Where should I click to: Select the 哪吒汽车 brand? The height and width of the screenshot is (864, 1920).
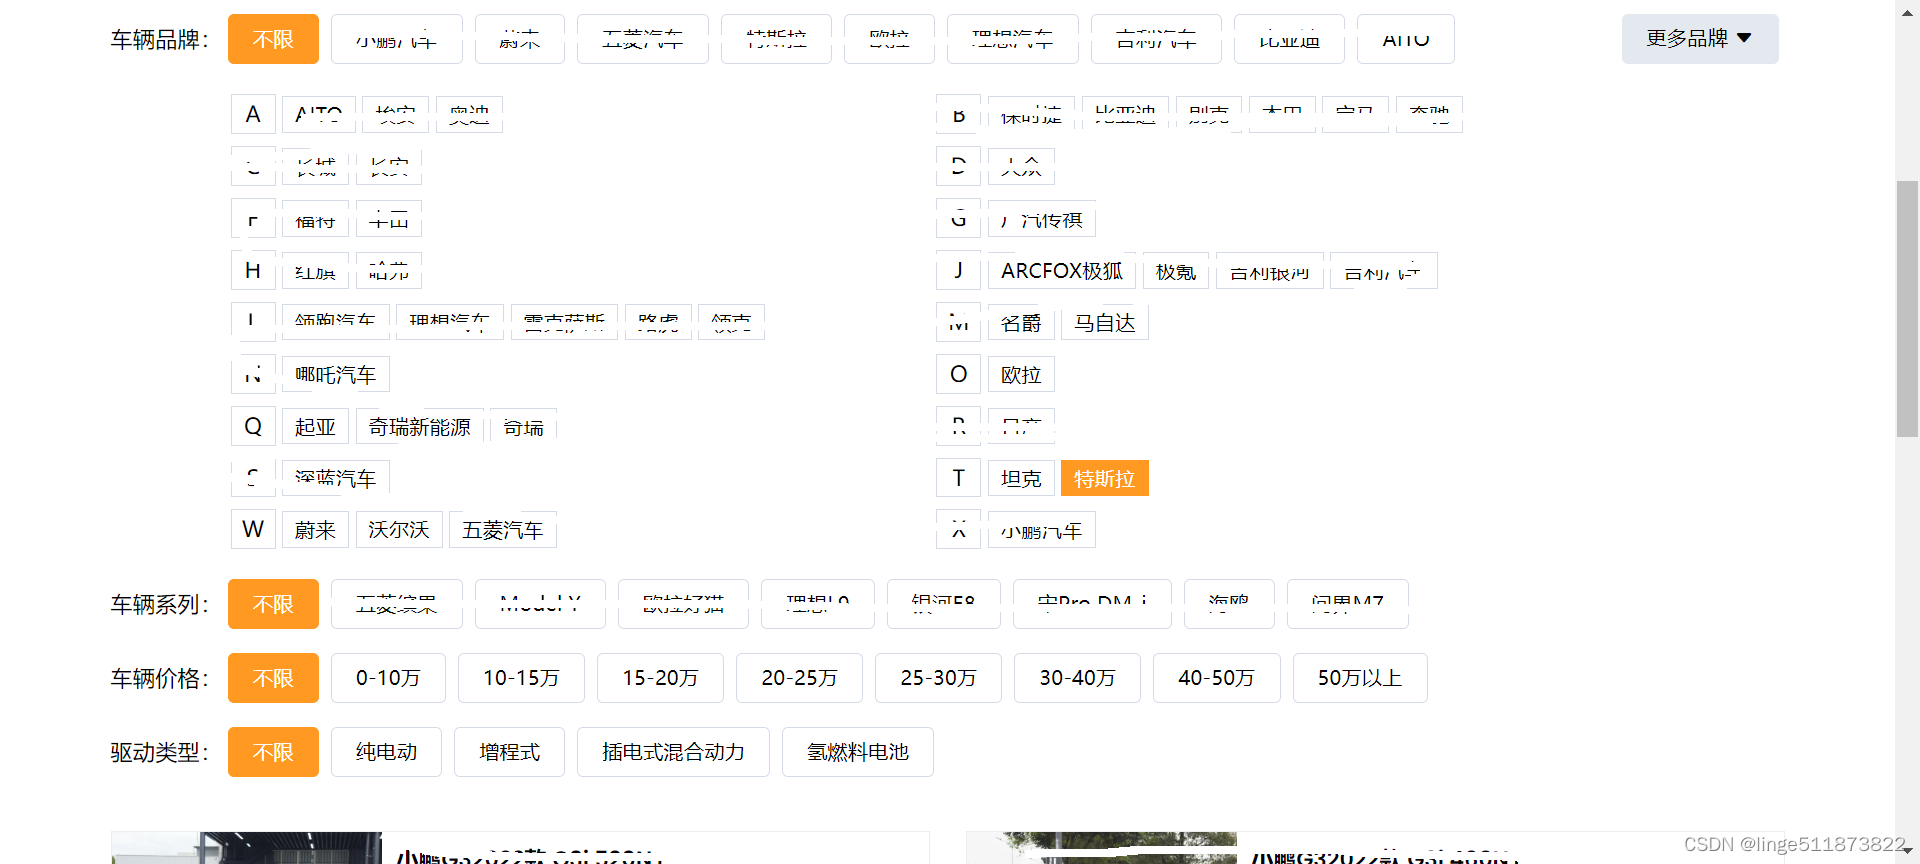pyautogui.click(x=335, y=375)
